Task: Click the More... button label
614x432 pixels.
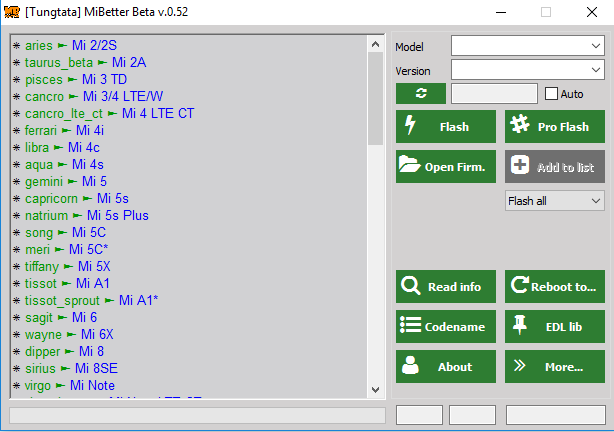Action: [564, 367]
